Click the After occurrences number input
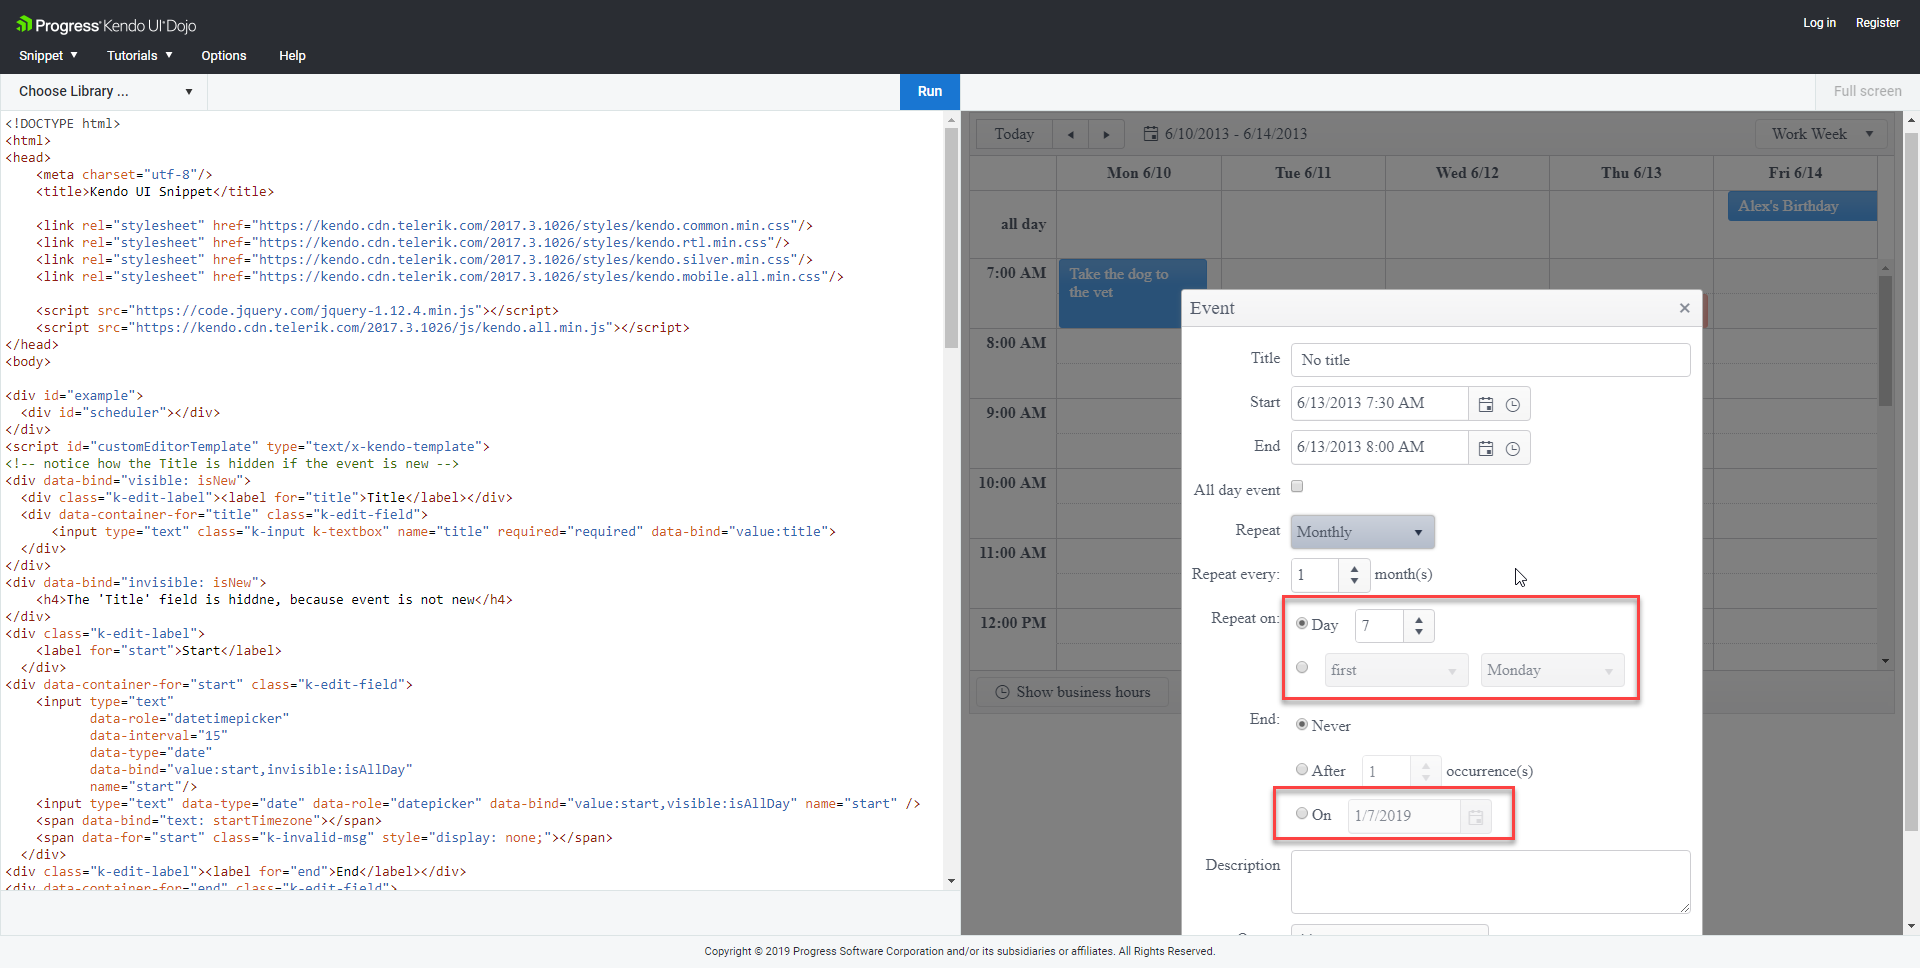 tap(1386, 771)
